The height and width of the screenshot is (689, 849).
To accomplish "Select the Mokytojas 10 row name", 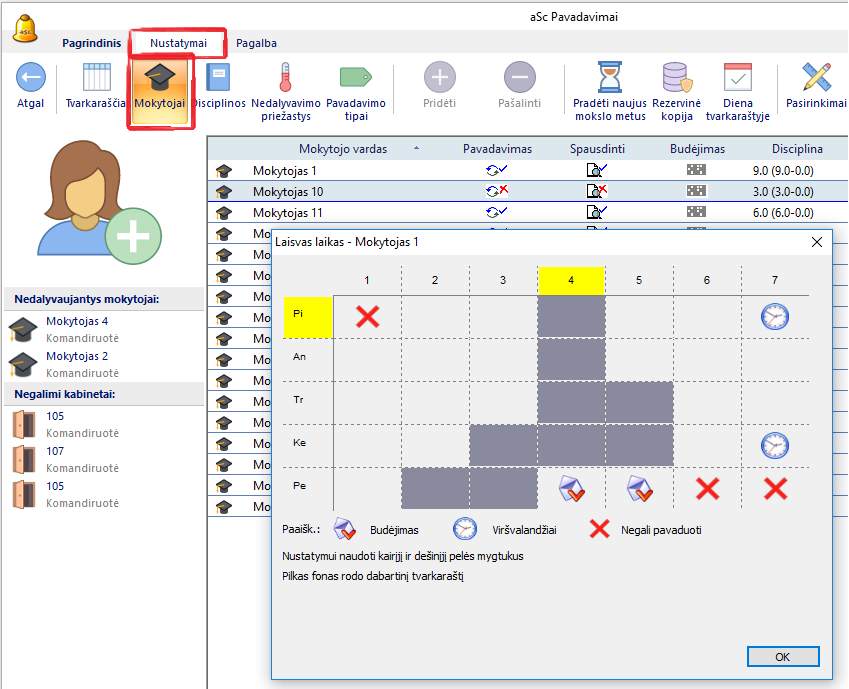I will click(288, 192).
